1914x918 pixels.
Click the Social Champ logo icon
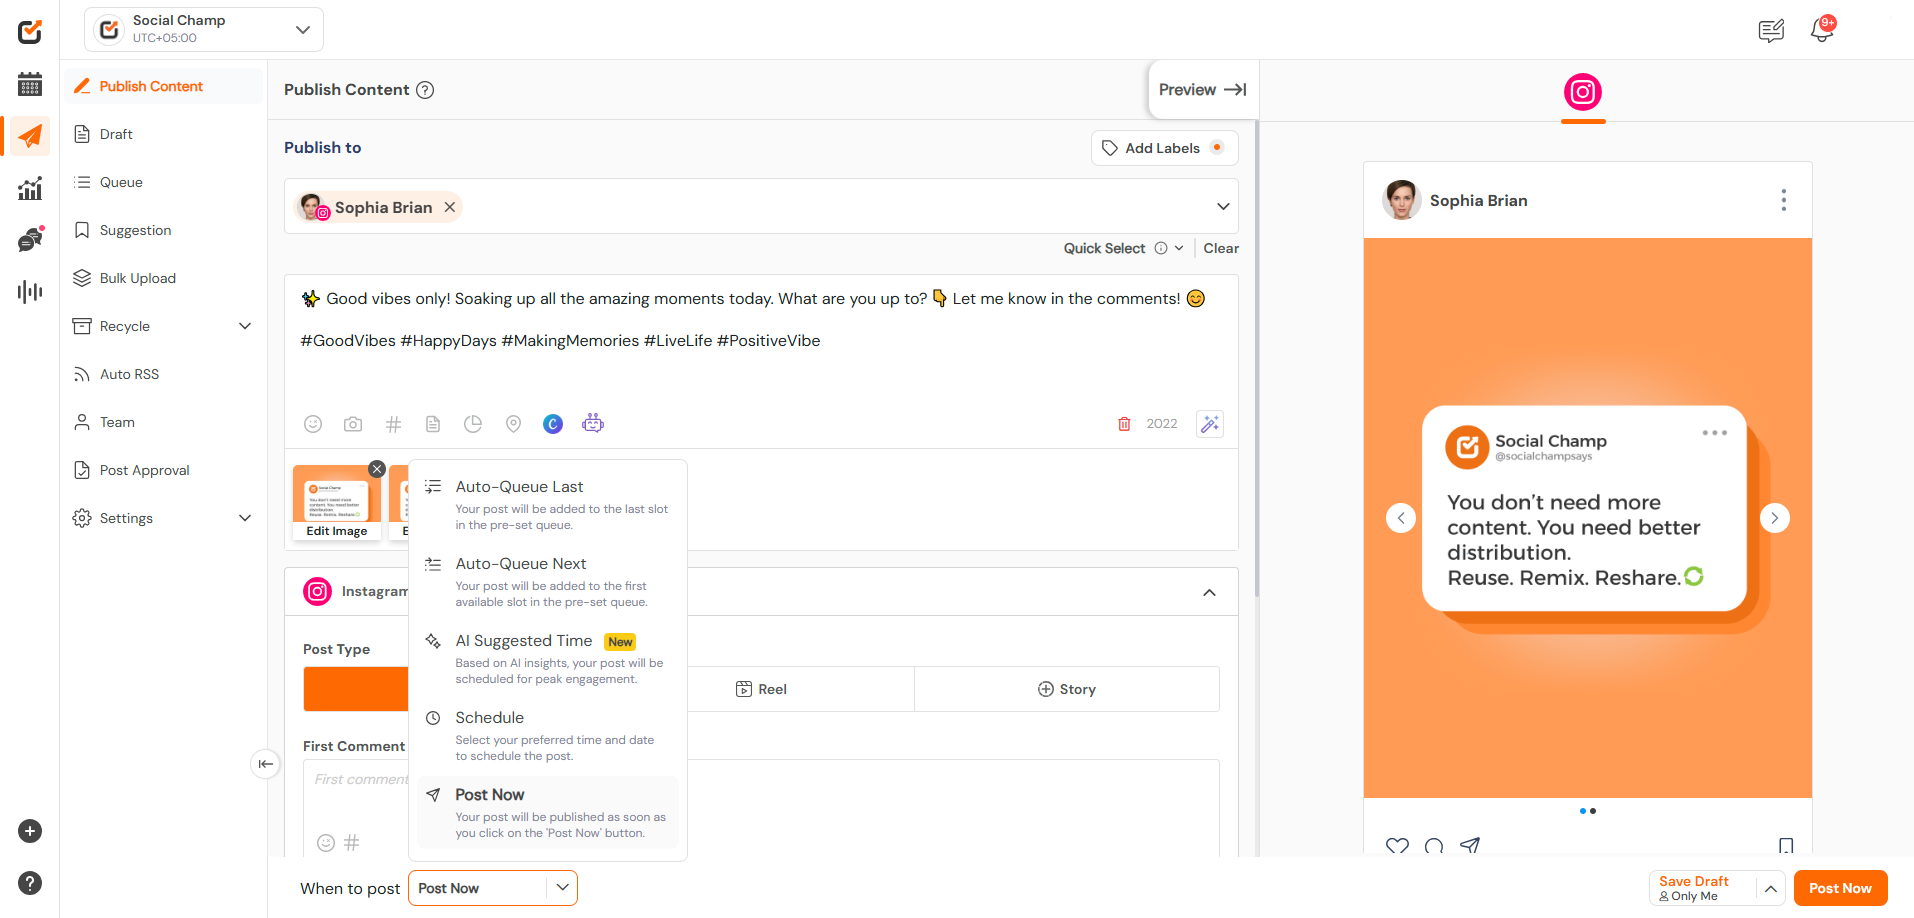click(30, 32)
